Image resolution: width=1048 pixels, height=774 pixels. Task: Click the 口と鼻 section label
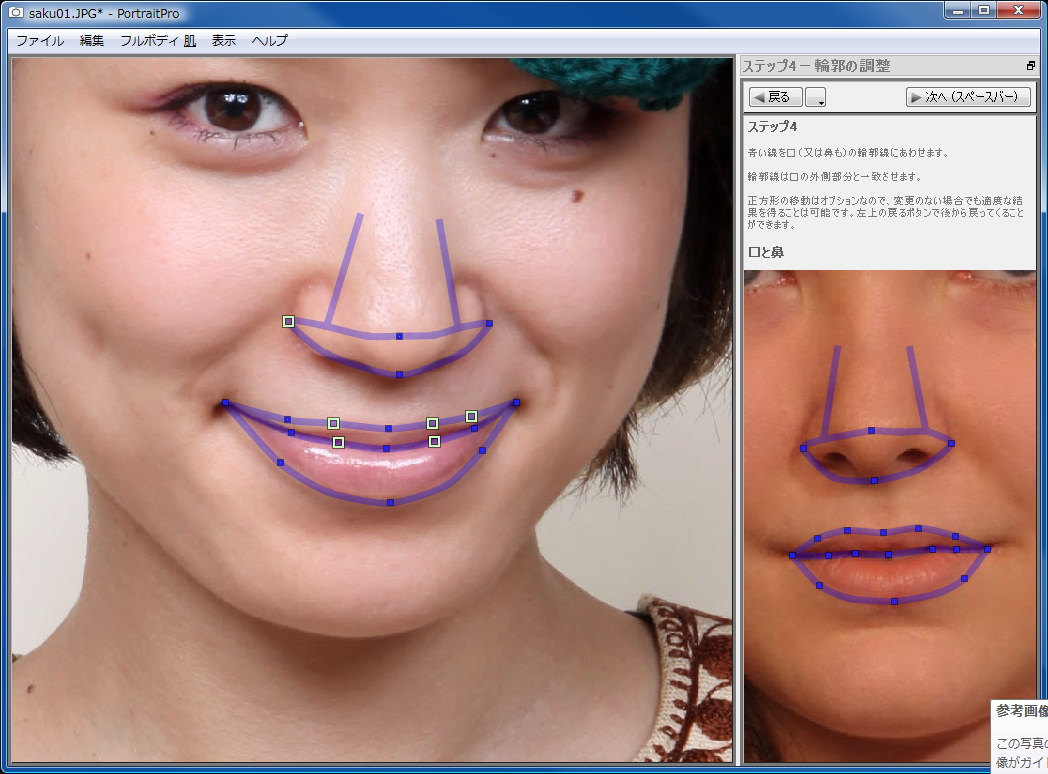click(x=766, y=252)
